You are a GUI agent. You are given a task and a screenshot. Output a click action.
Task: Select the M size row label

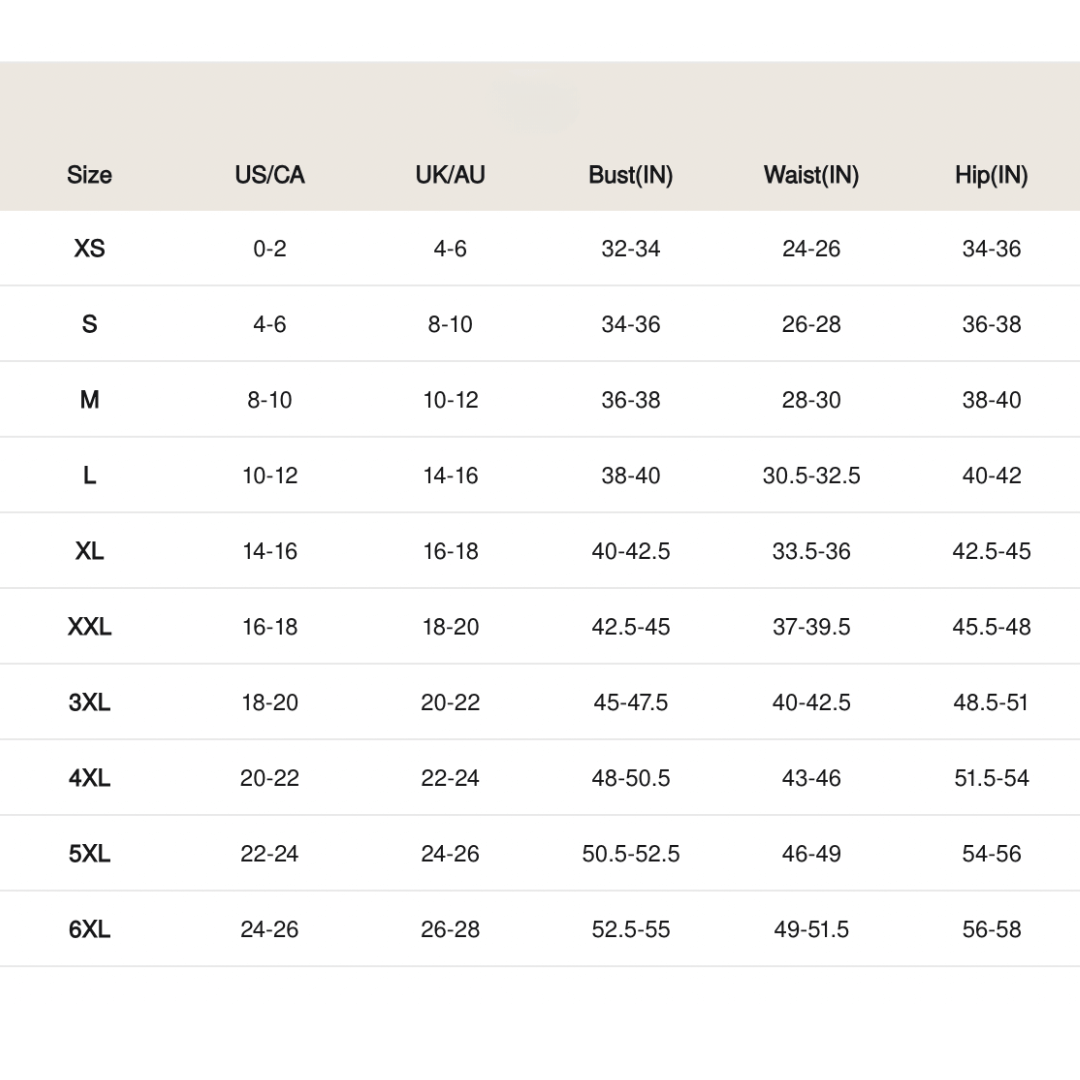89,400
